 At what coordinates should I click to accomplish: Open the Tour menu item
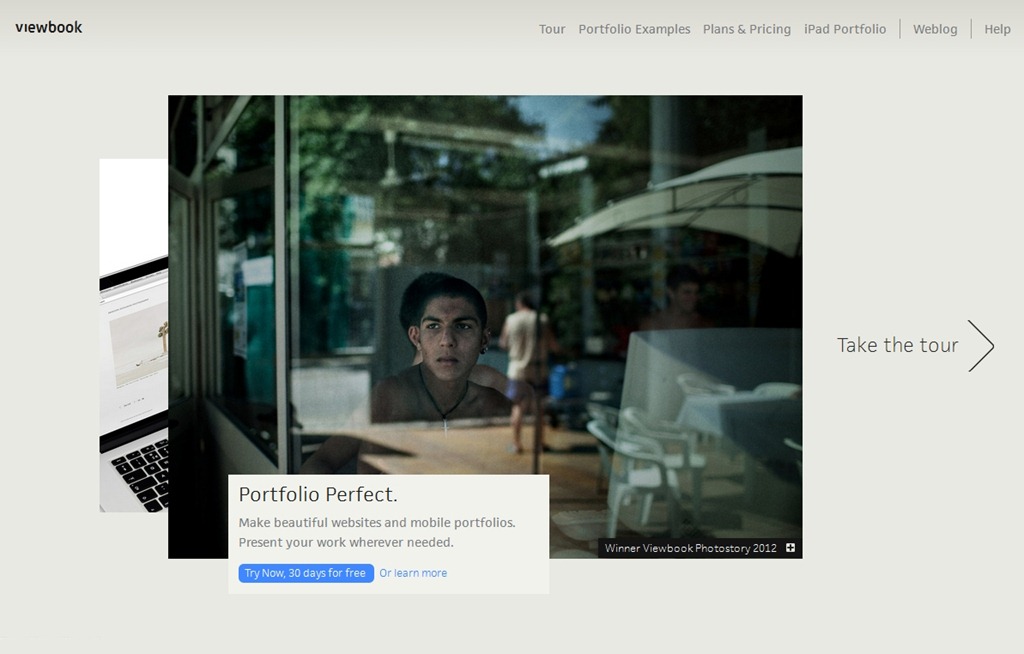(552, 29)
